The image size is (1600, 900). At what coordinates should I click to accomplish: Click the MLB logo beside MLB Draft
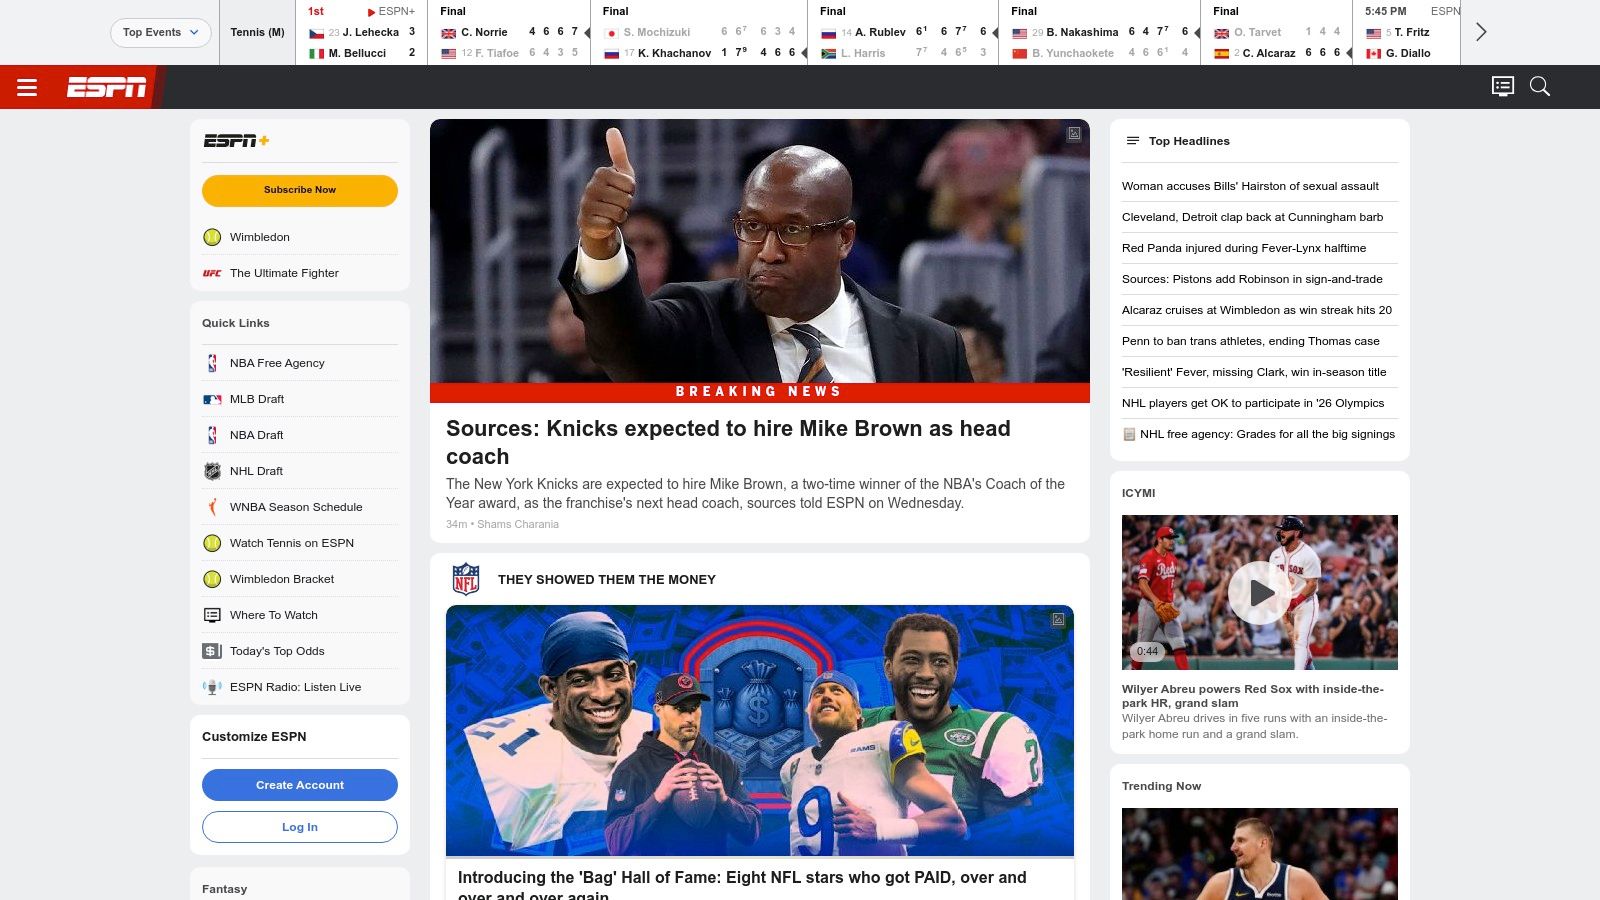click(211, 398)
